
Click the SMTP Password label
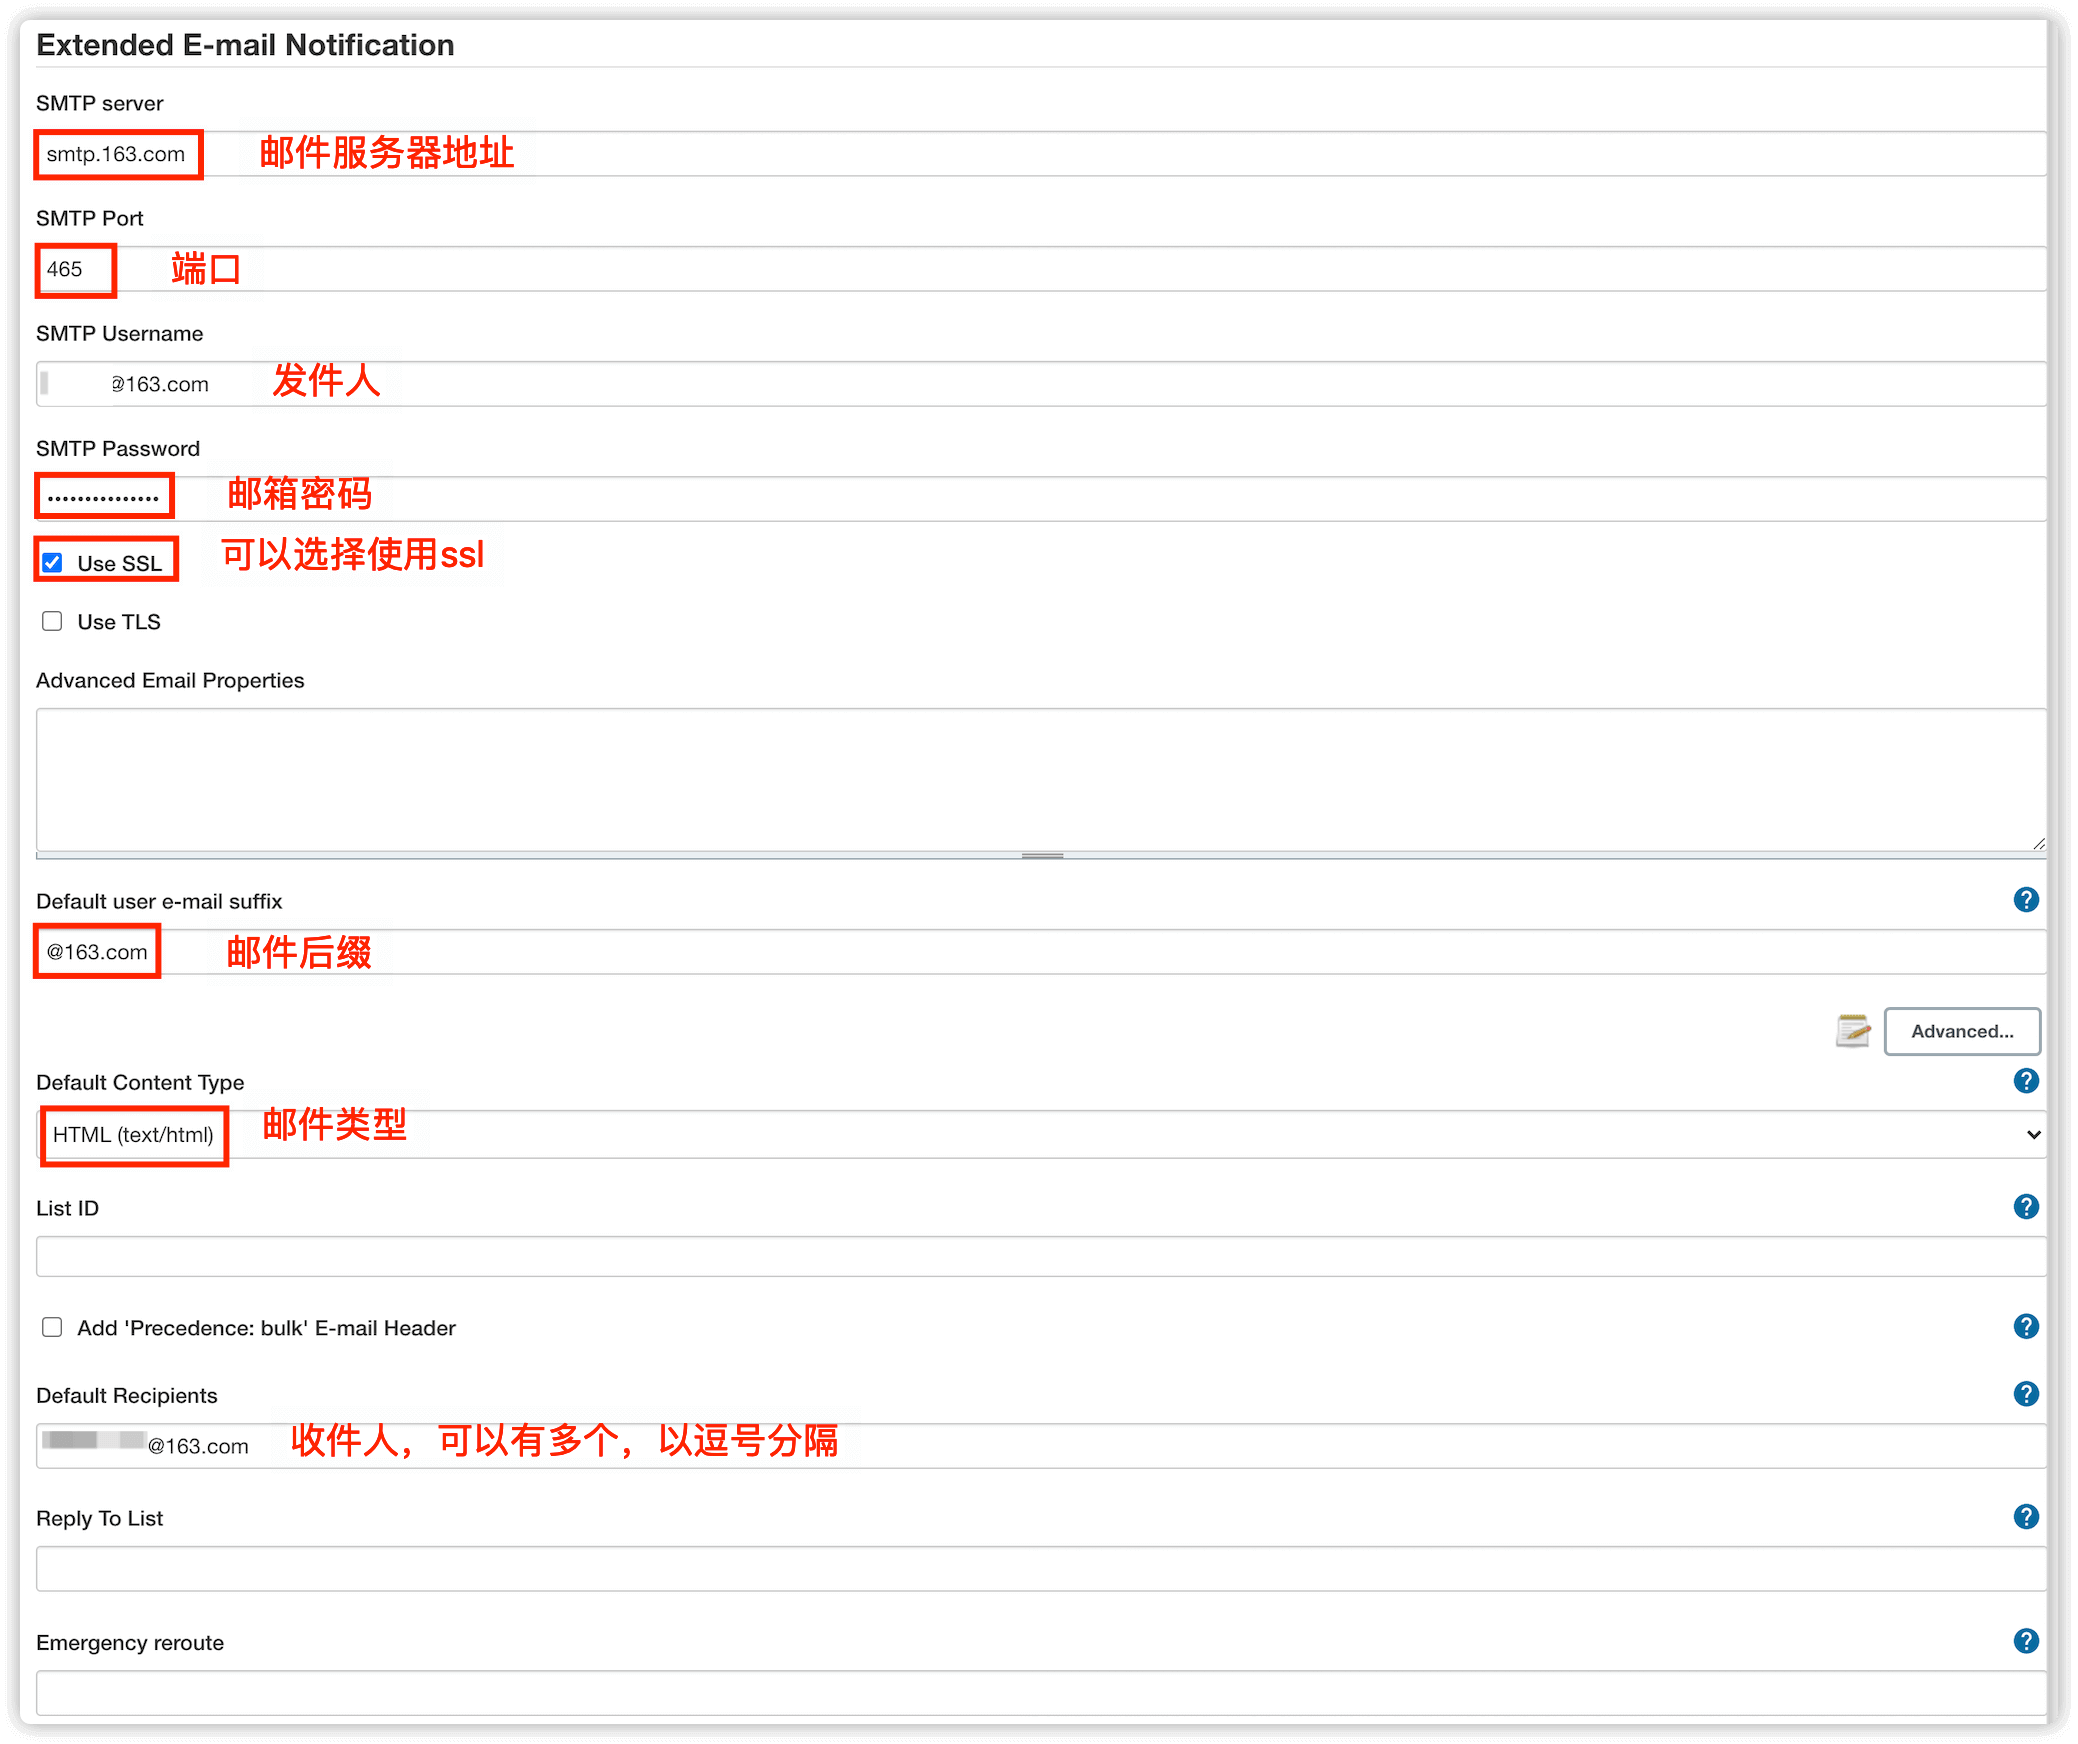tap(118, 448)
